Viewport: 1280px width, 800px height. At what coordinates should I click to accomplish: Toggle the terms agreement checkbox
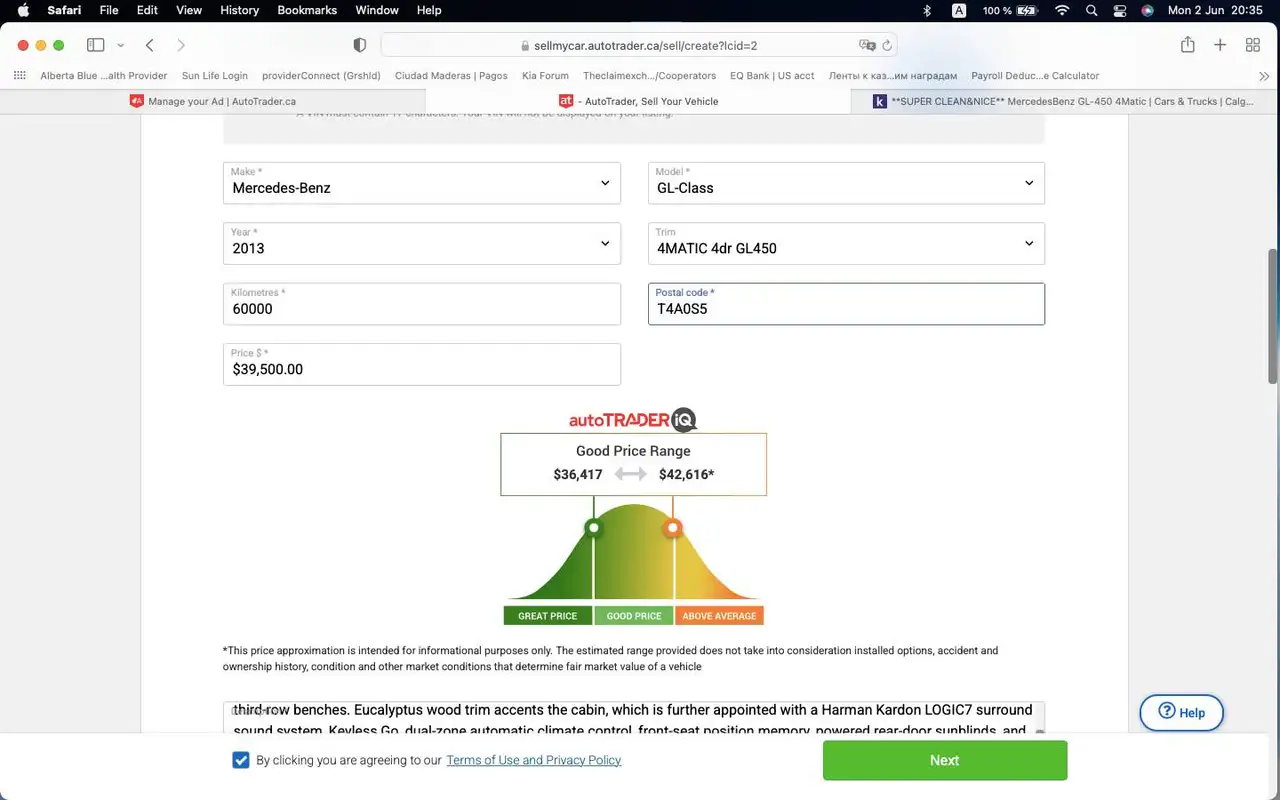241,760
